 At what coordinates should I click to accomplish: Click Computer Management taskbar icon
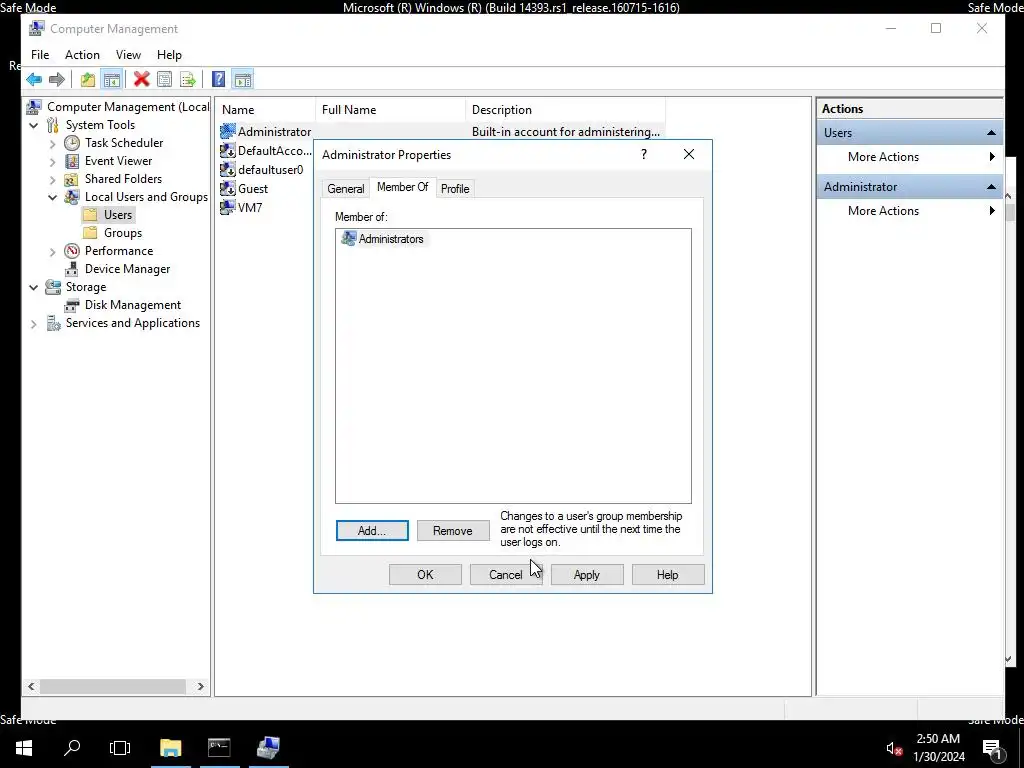(268, 747)
